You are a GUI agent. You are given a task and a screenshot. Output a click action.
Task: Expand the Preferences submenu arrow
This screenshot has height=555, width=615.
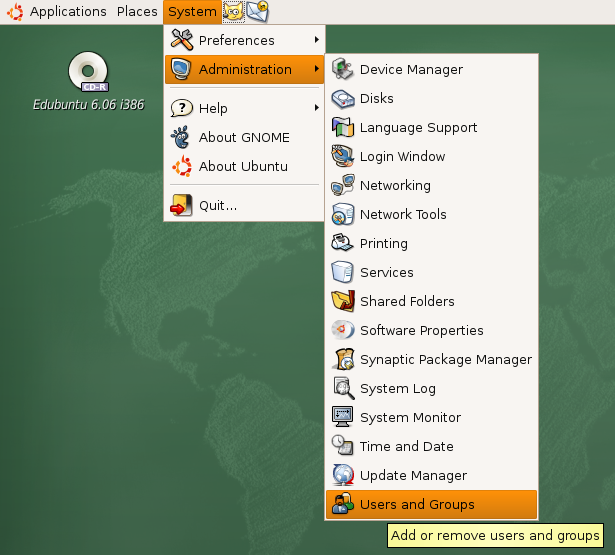(x=317, y=40)
